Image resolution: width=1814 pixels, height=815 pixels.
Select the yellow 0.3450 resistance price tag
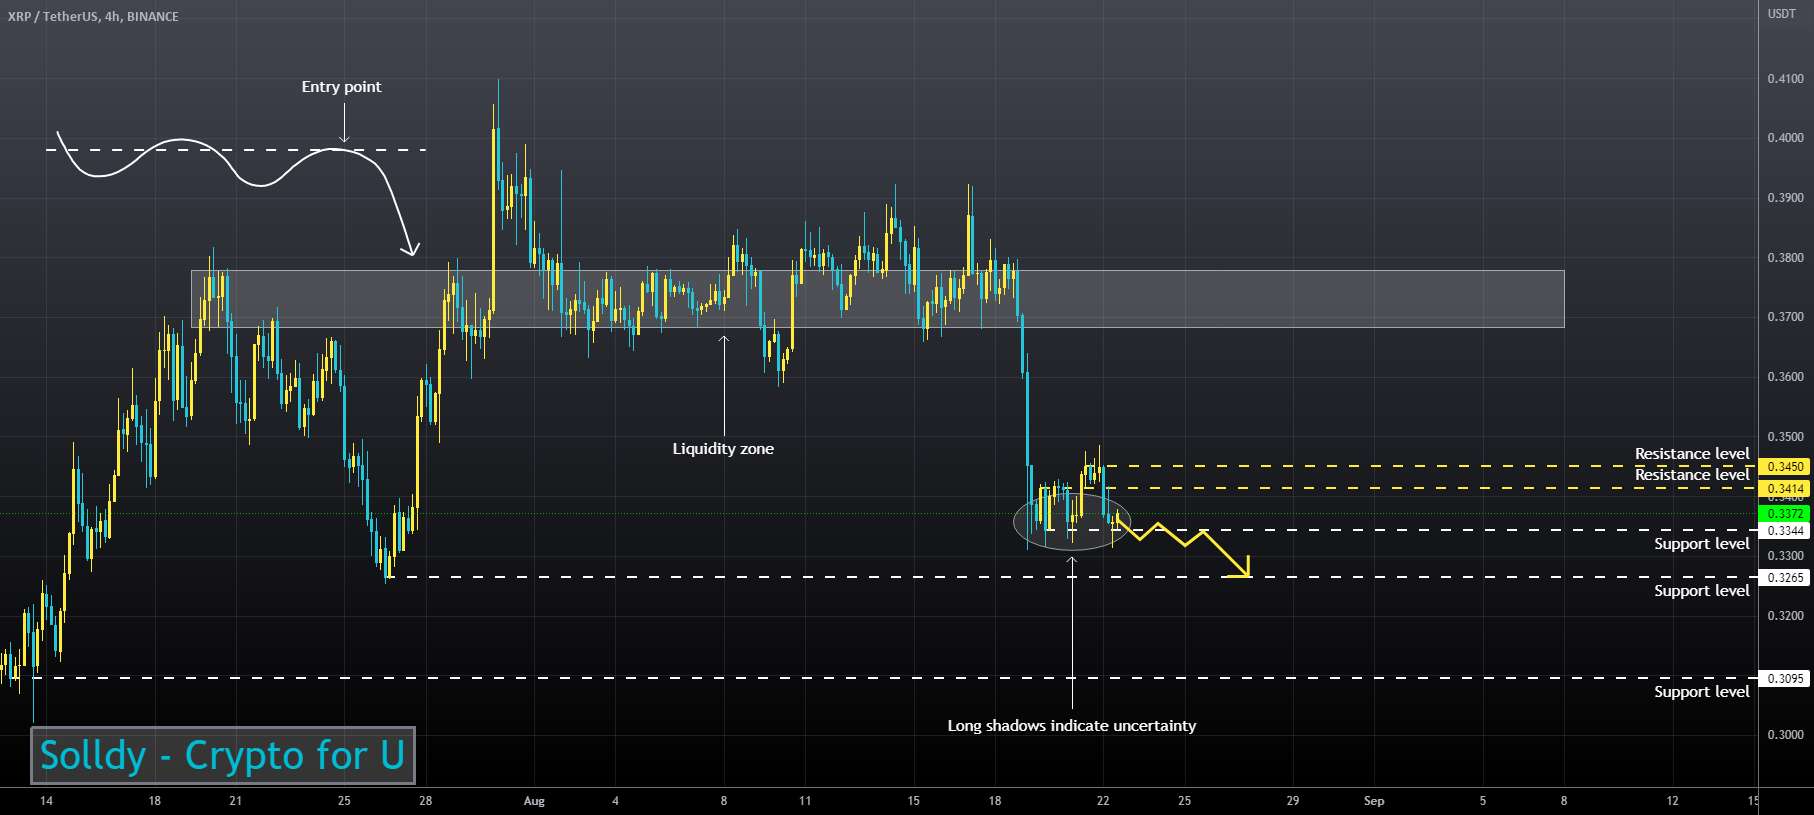tap(1785, 467)
